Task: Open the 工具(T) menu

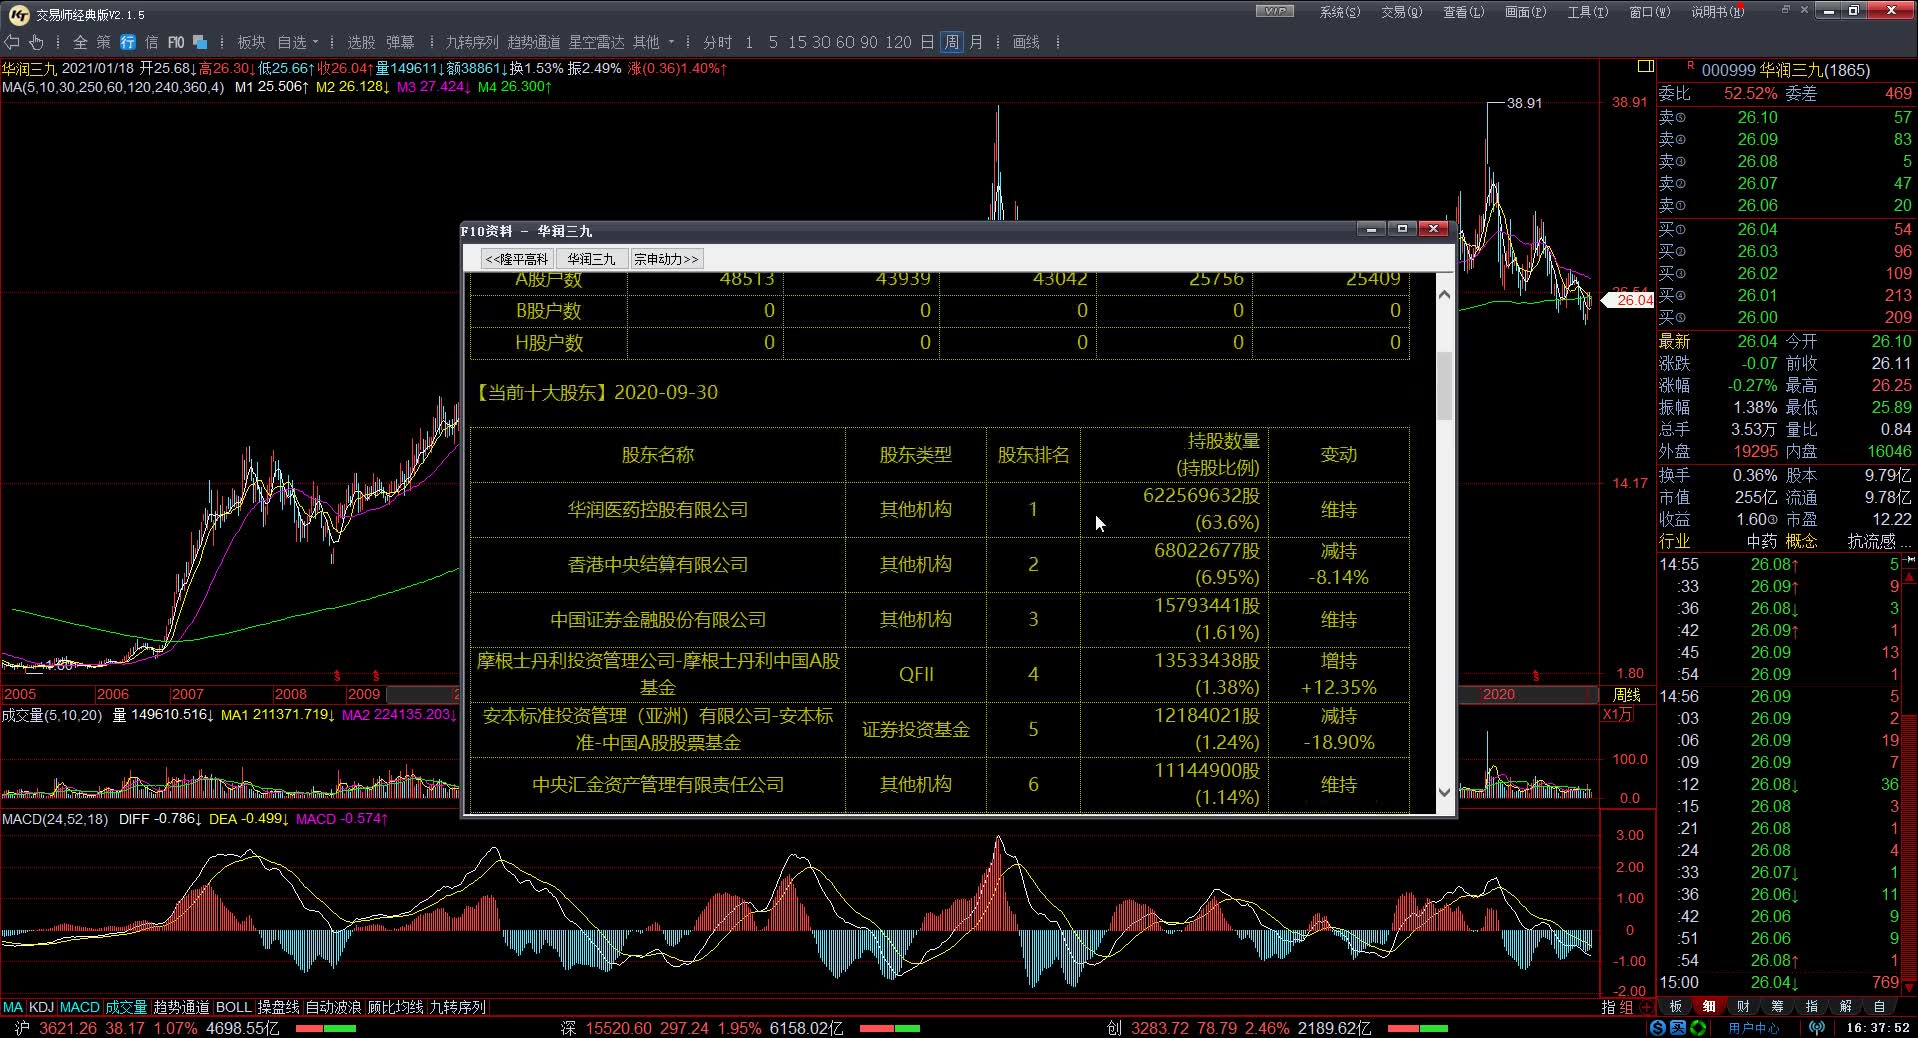Action: tap(1587, 12)
